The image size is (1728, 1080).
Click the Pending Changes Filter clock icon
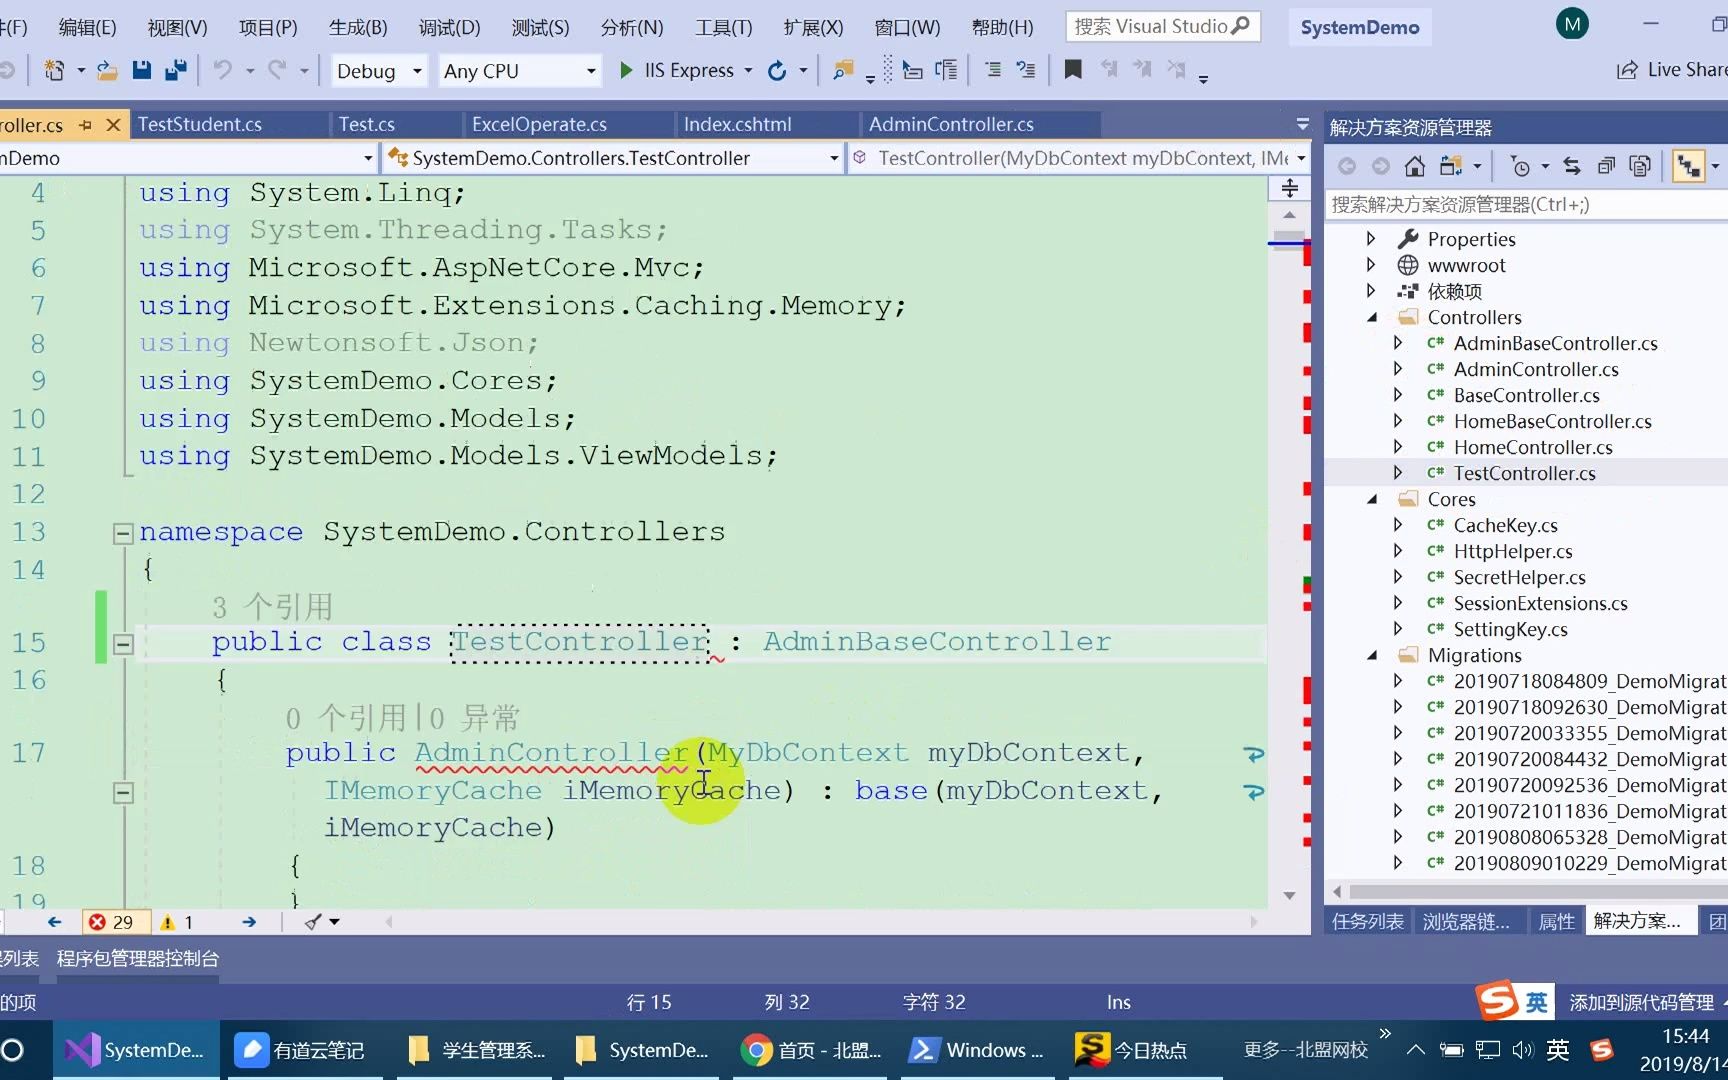[1520, 166]
